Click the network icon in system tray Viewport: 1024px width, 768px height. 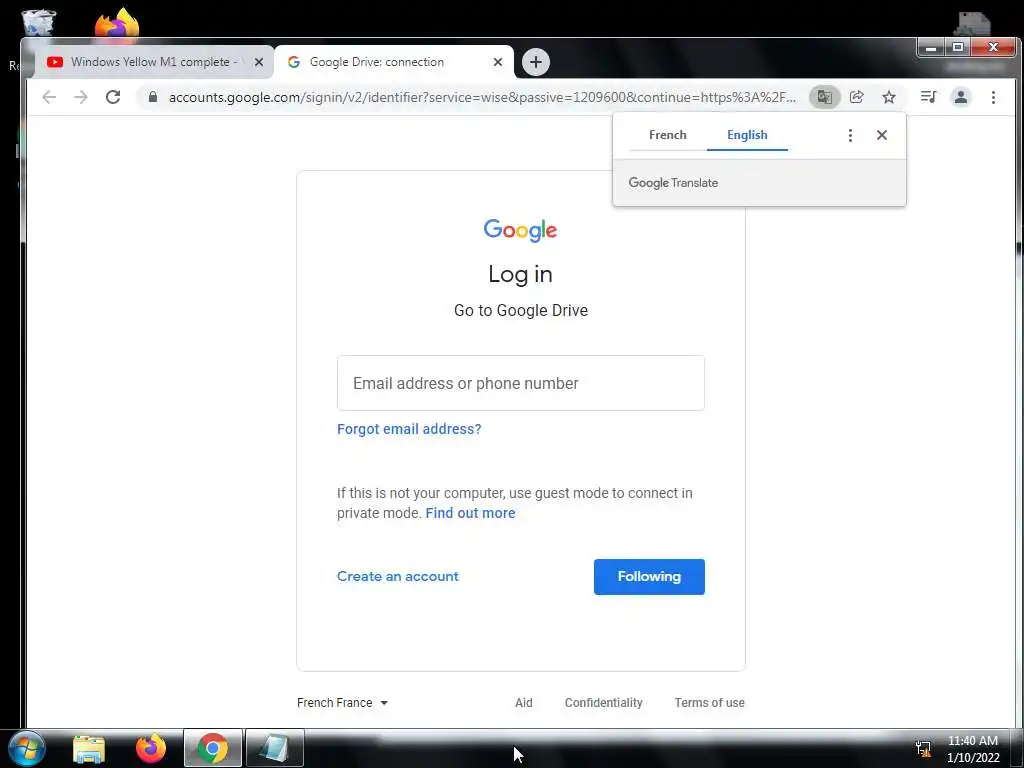pyautogui.click(x=923, y=749)
